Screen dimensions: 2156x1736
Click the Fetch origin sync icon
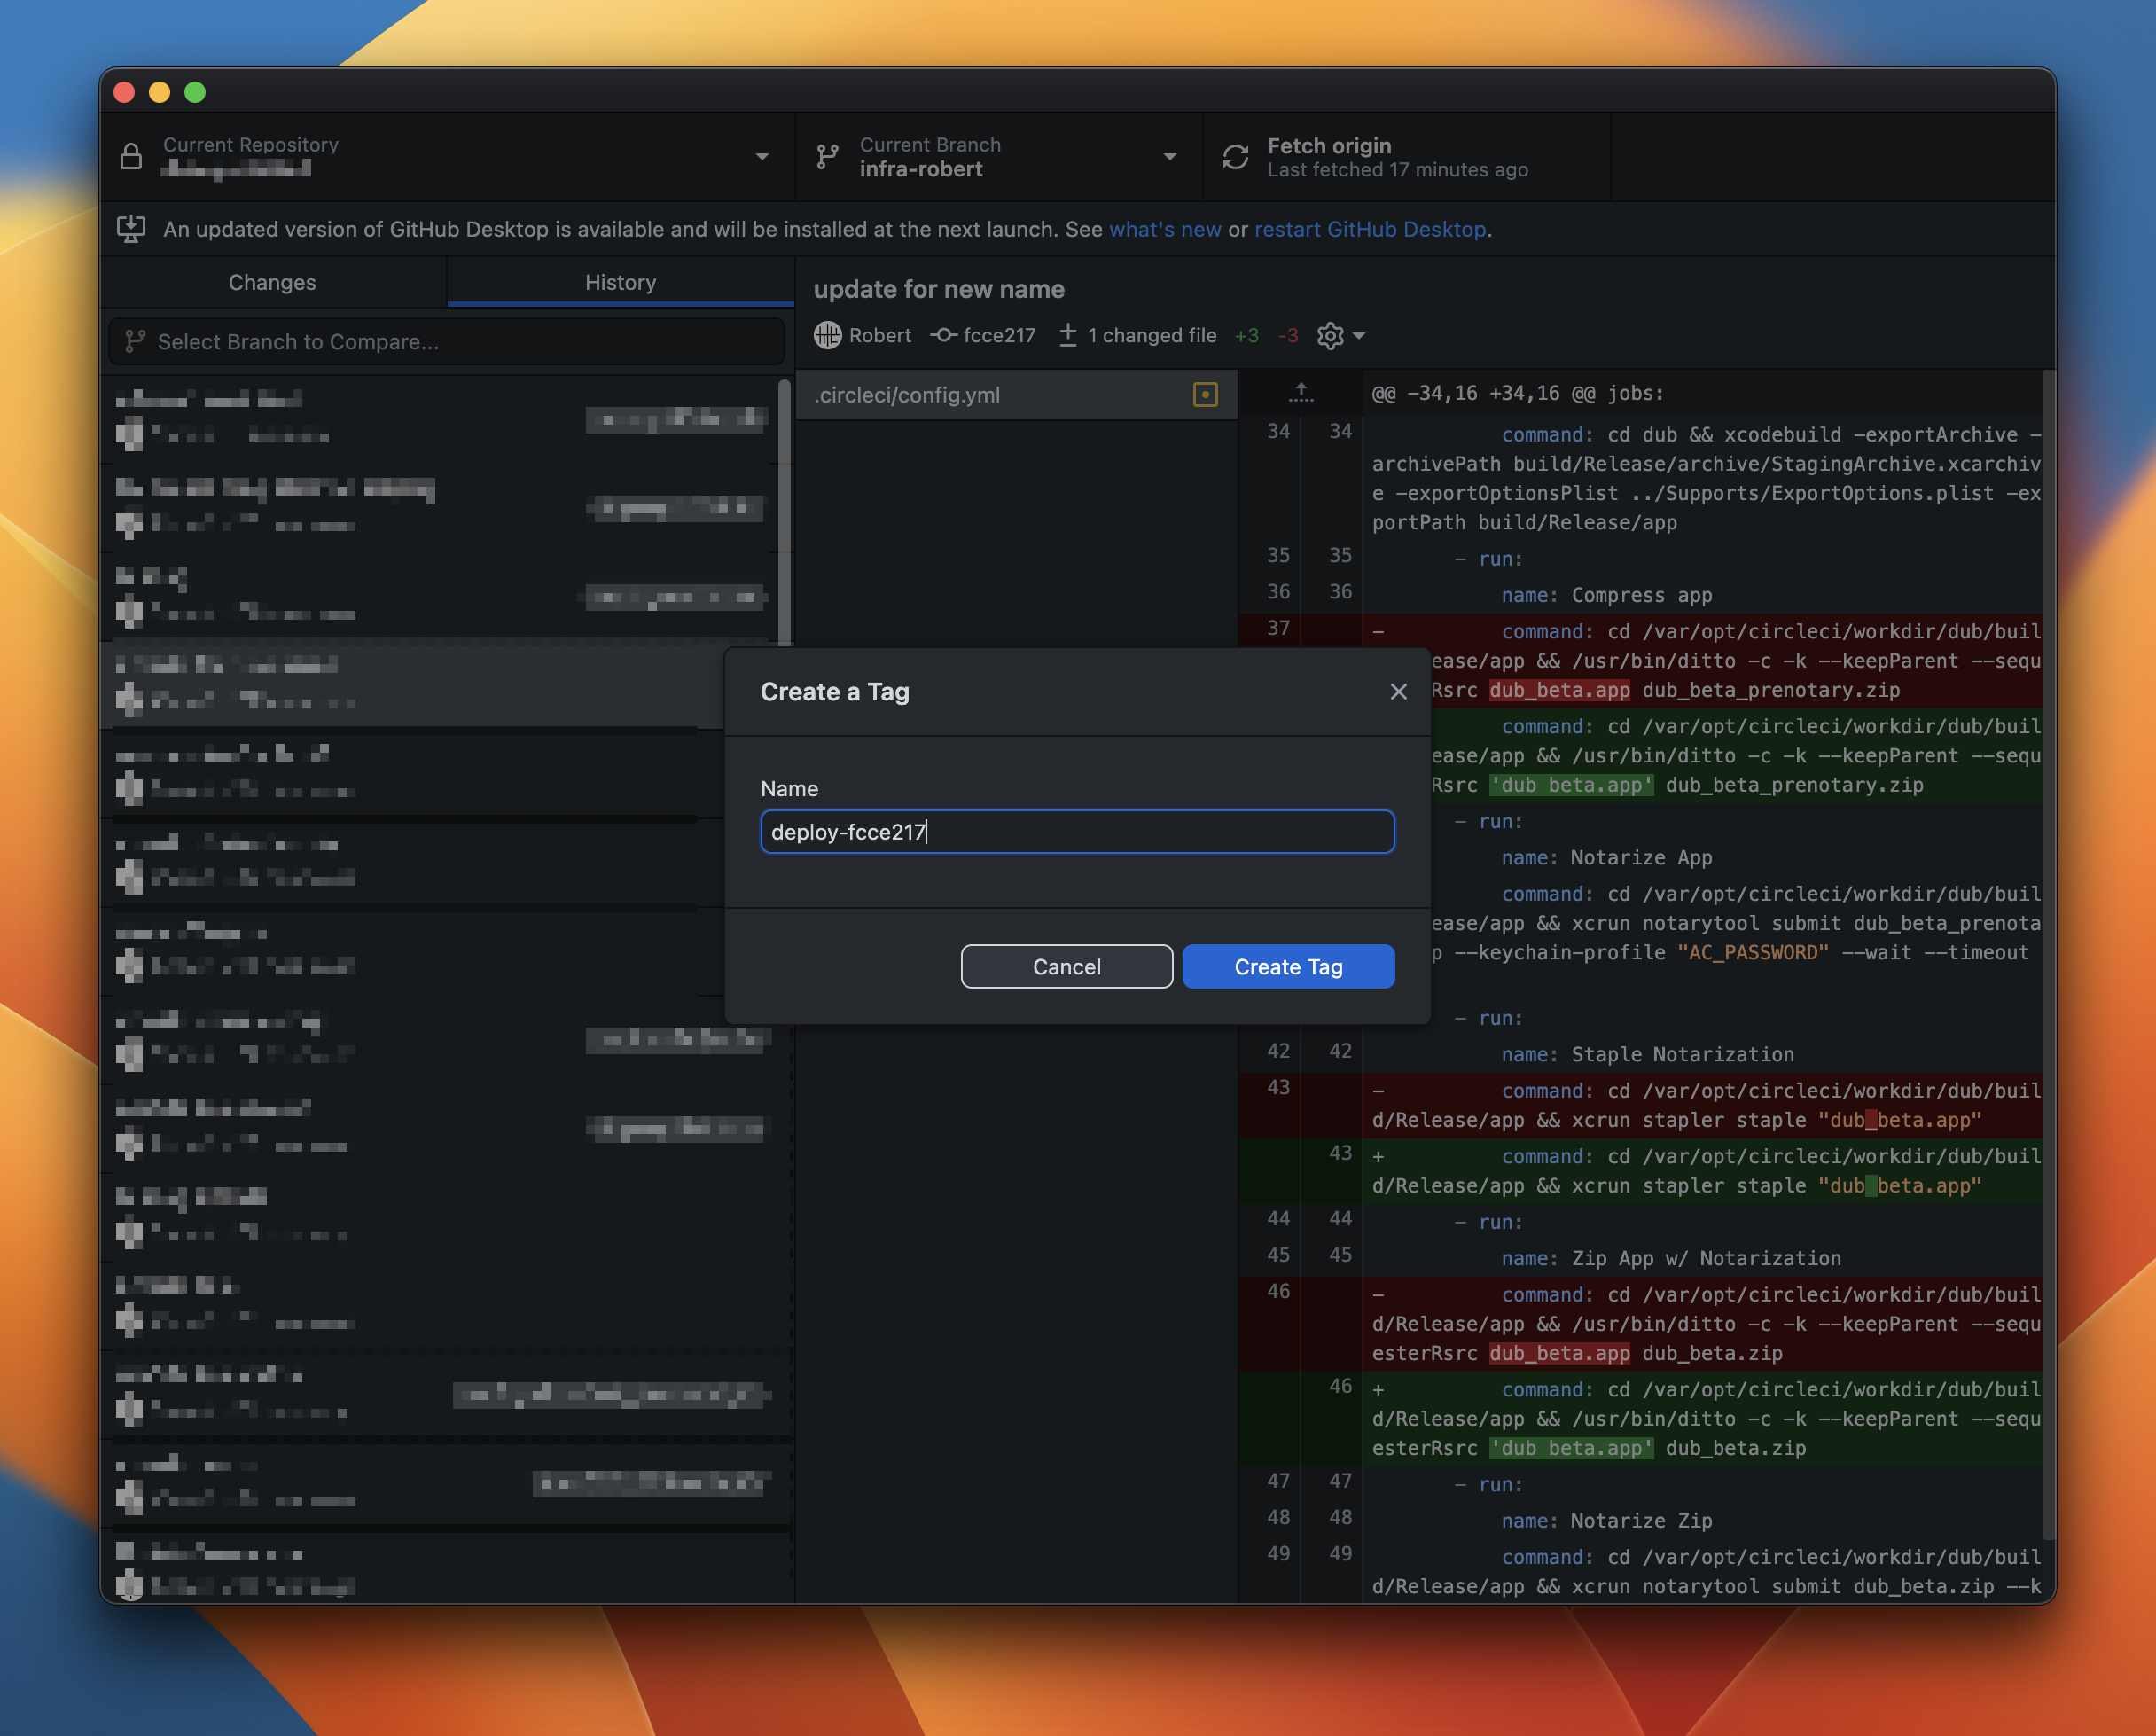1236,157
